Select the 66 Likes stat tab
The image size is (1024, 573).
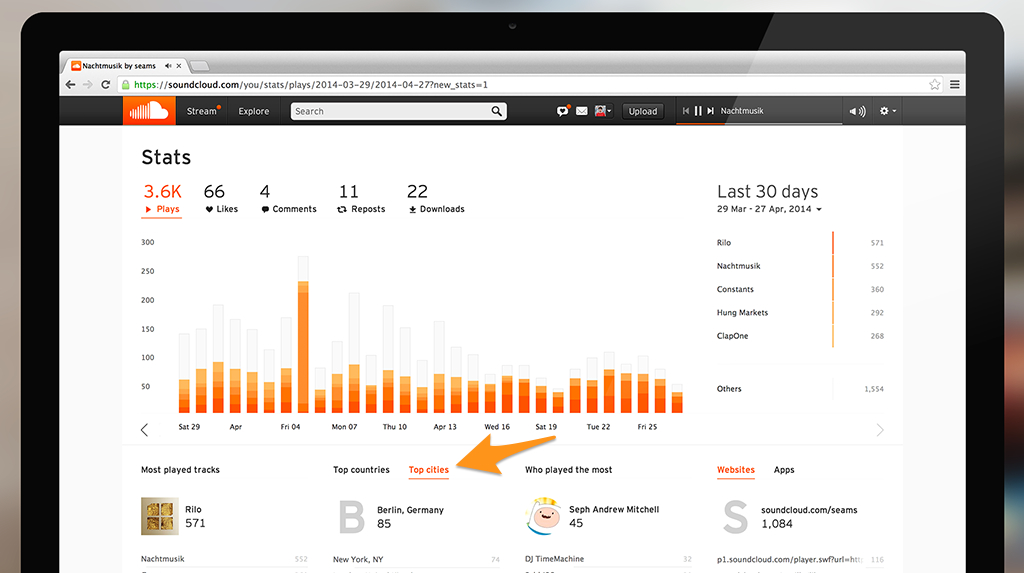(221, 199)
